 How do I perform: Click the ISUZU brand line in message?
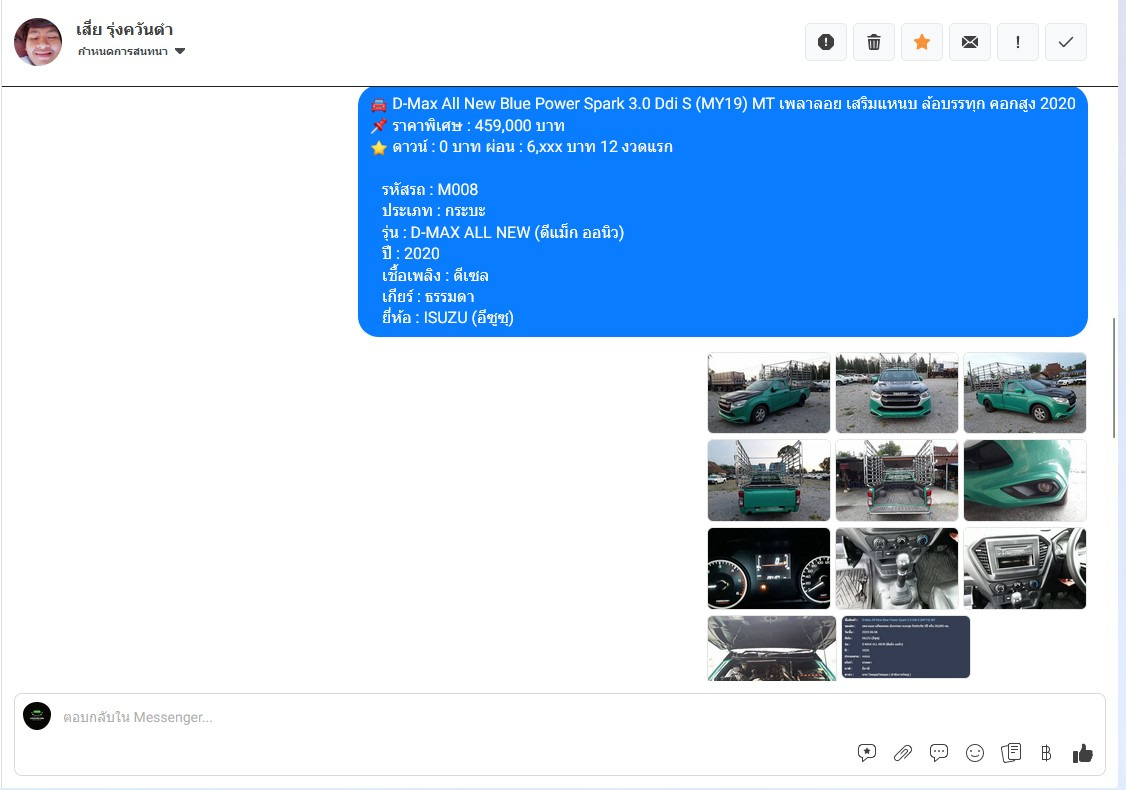tap(447, 317)
